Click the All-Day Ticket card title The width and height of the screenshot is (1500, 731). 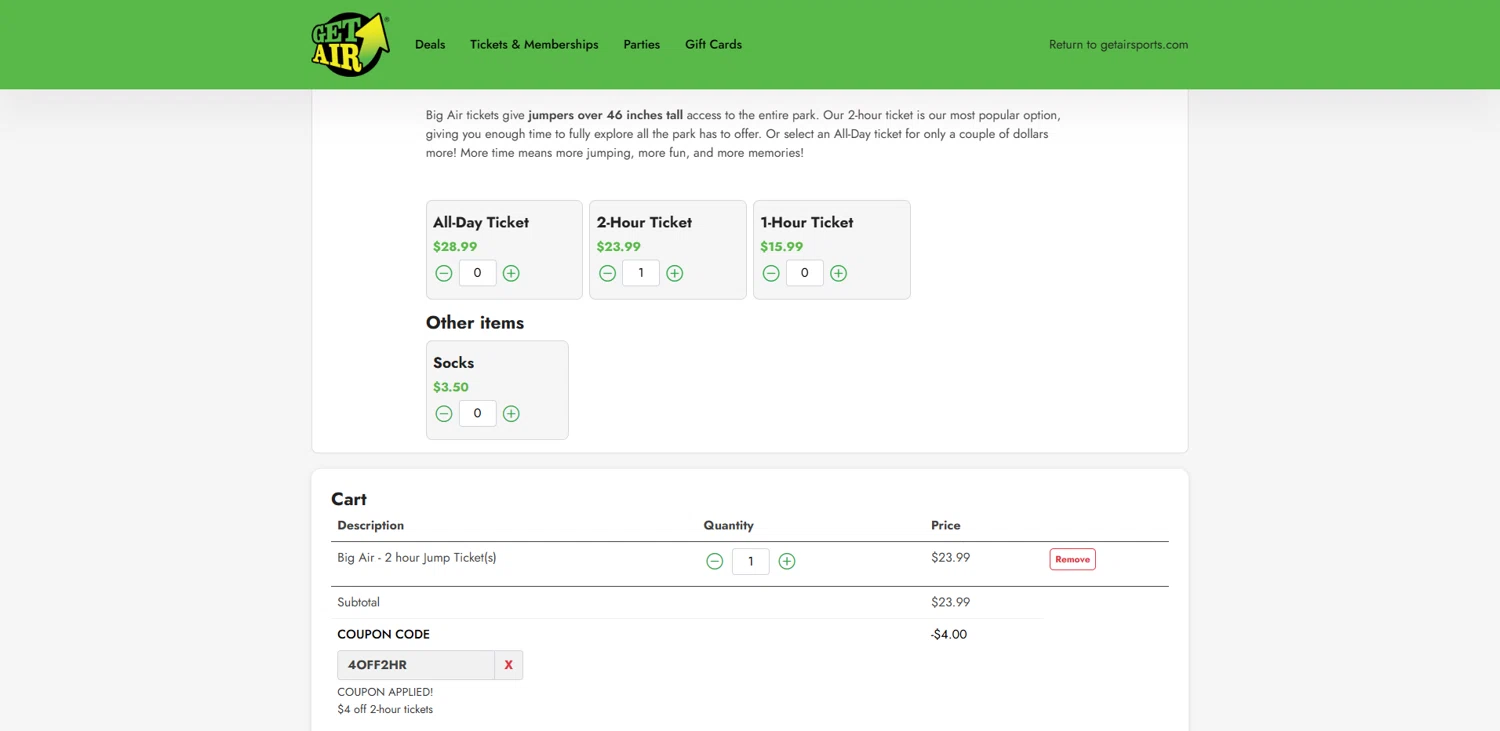click(481, 222)
